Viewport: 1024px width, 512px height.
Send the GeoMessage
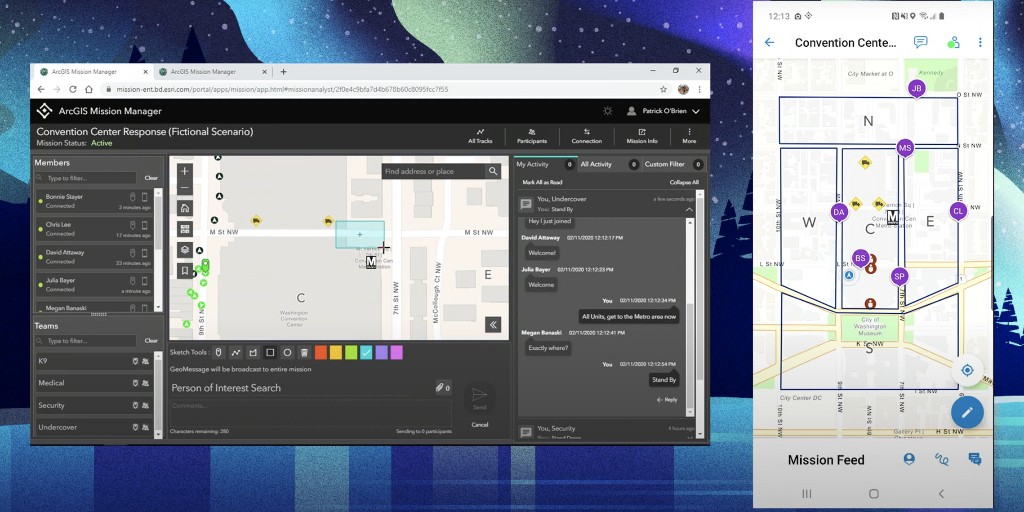pos(479,397)
